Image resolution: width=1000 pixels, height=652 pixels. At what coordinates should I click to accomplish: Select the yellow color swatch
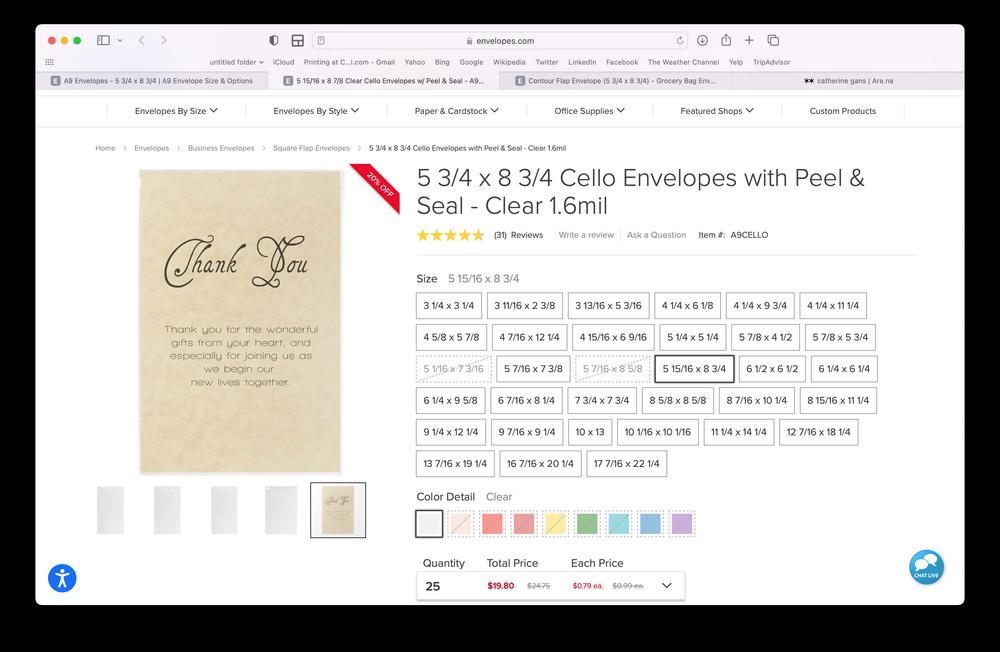tap(555, 524)
